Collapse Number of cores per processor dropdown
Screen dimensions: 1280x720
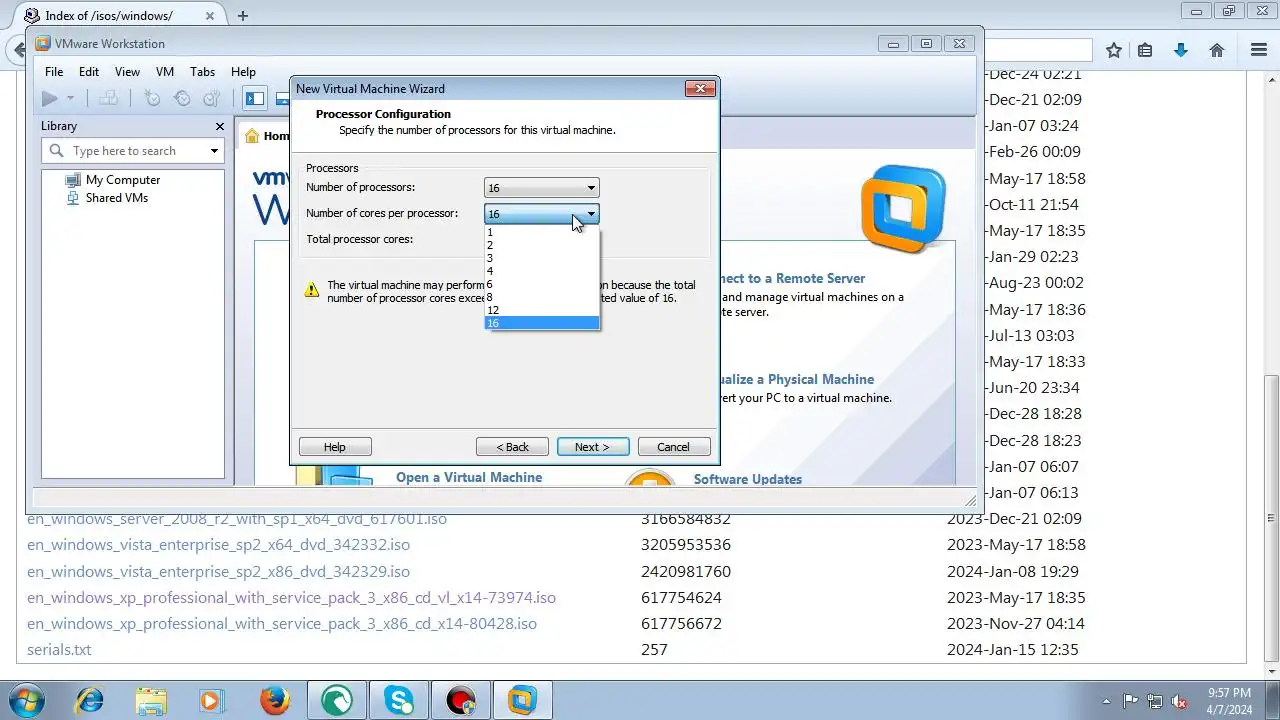pos(591,214)
